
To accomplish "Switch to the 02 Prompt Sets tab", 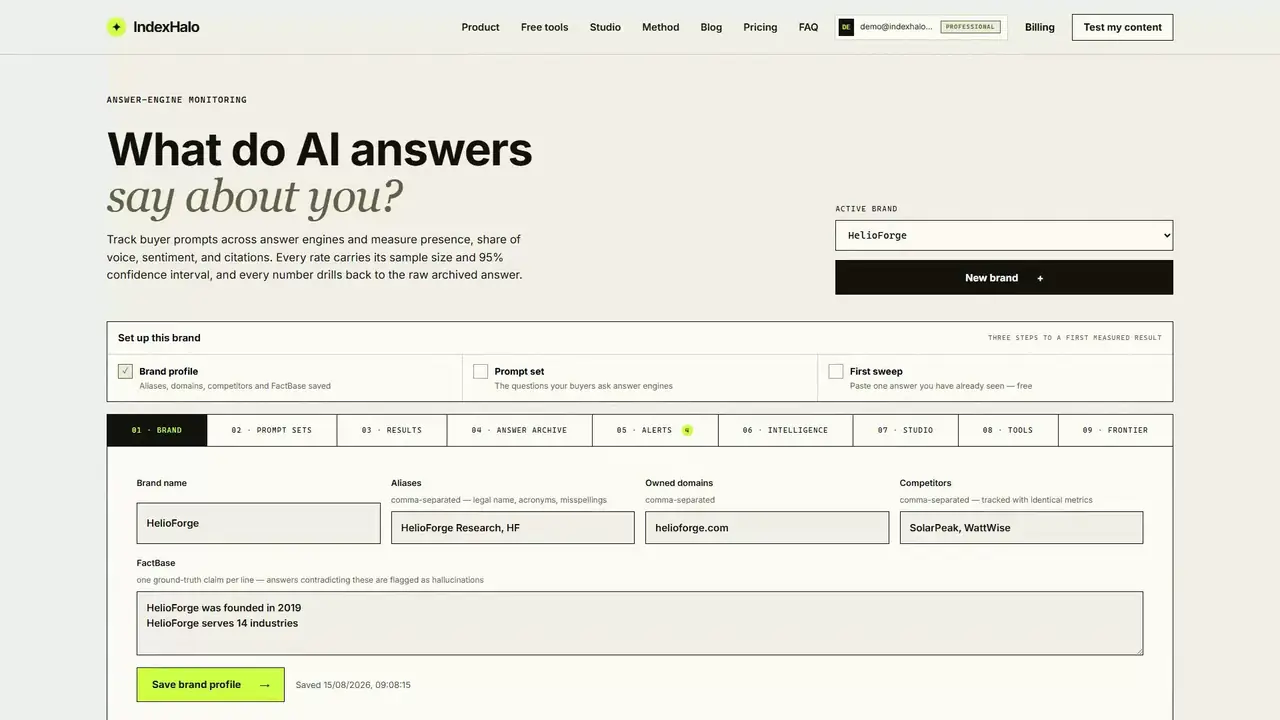I will [272, 430].
